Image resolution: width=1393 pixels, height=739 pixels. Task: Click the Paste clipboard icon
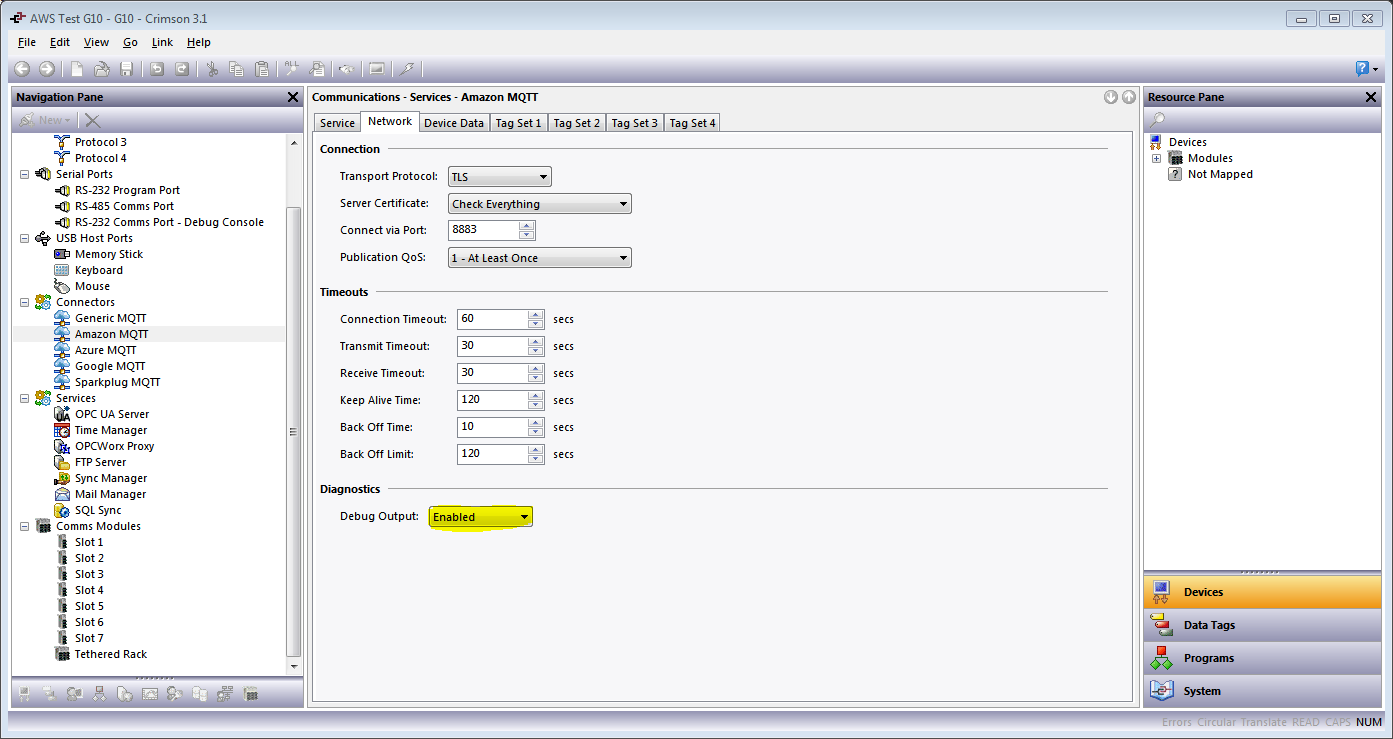click(262, 69)
